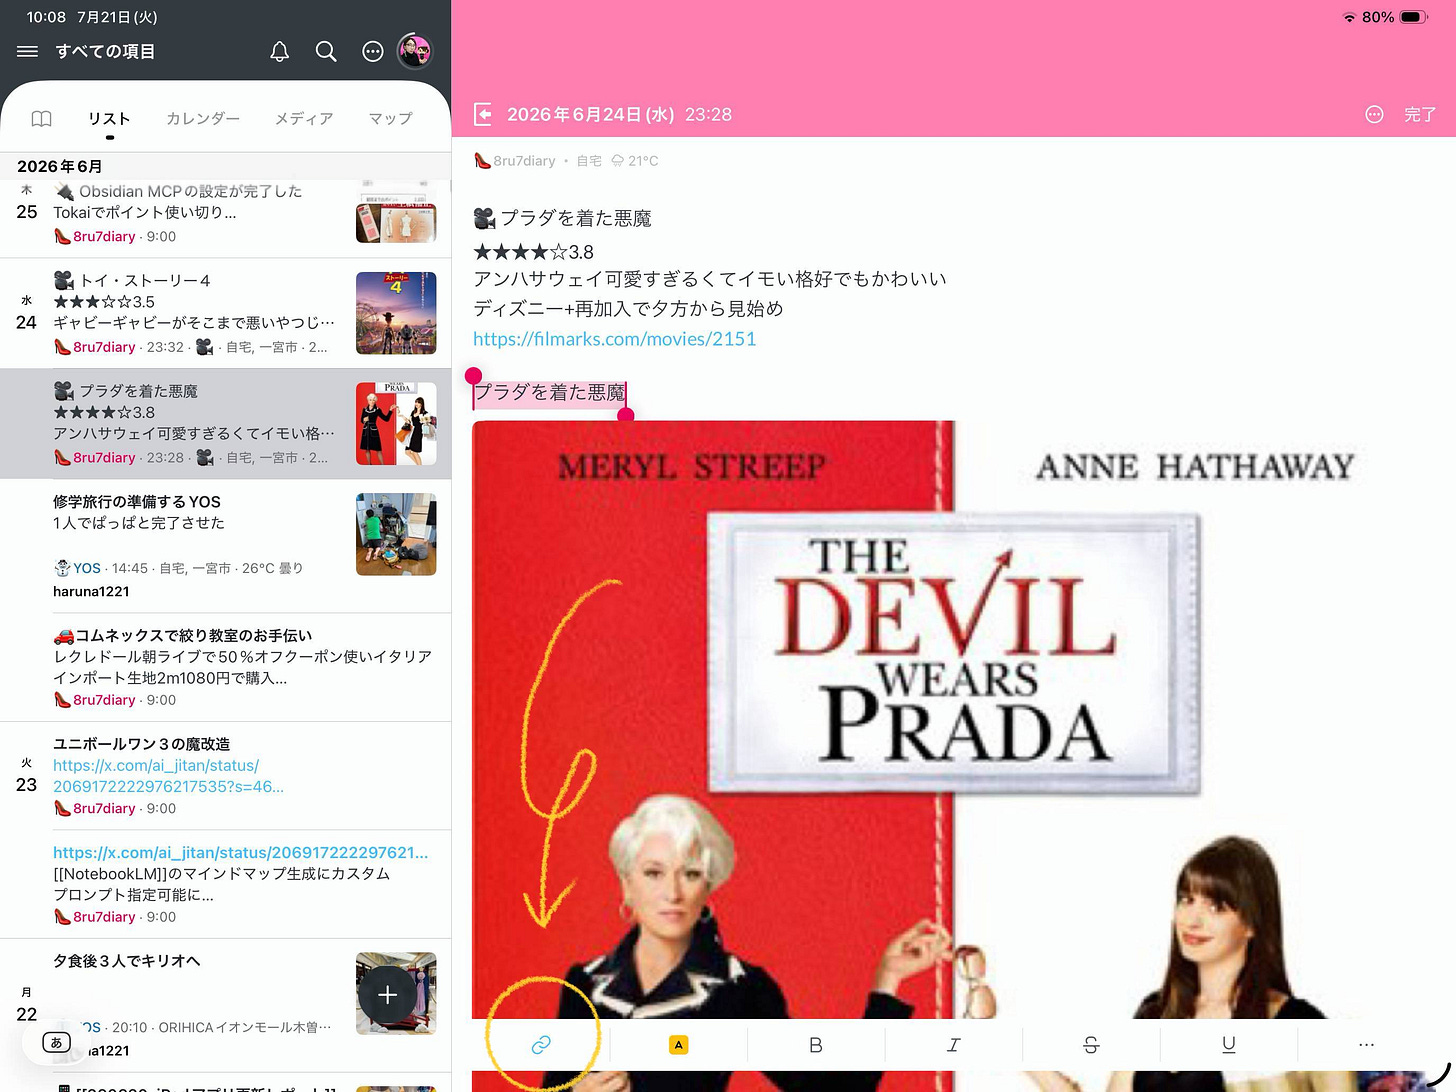Image resolution: width=1456 pixels, height=1092 pixels.
Task: Open x.com/ai_jitan link under ユニボールワン3
Action: (x=168, y=776)
